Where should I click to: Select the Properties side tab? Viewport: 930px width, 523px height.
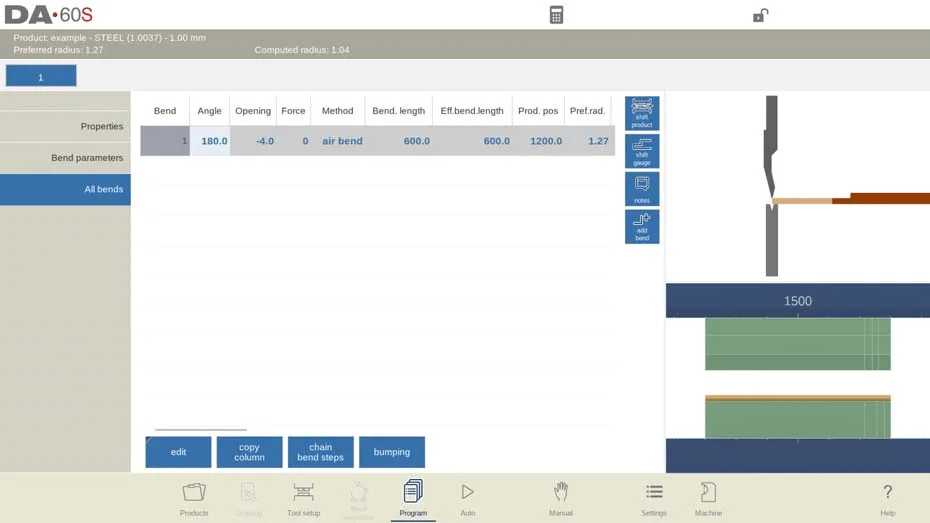pos(65,126)
